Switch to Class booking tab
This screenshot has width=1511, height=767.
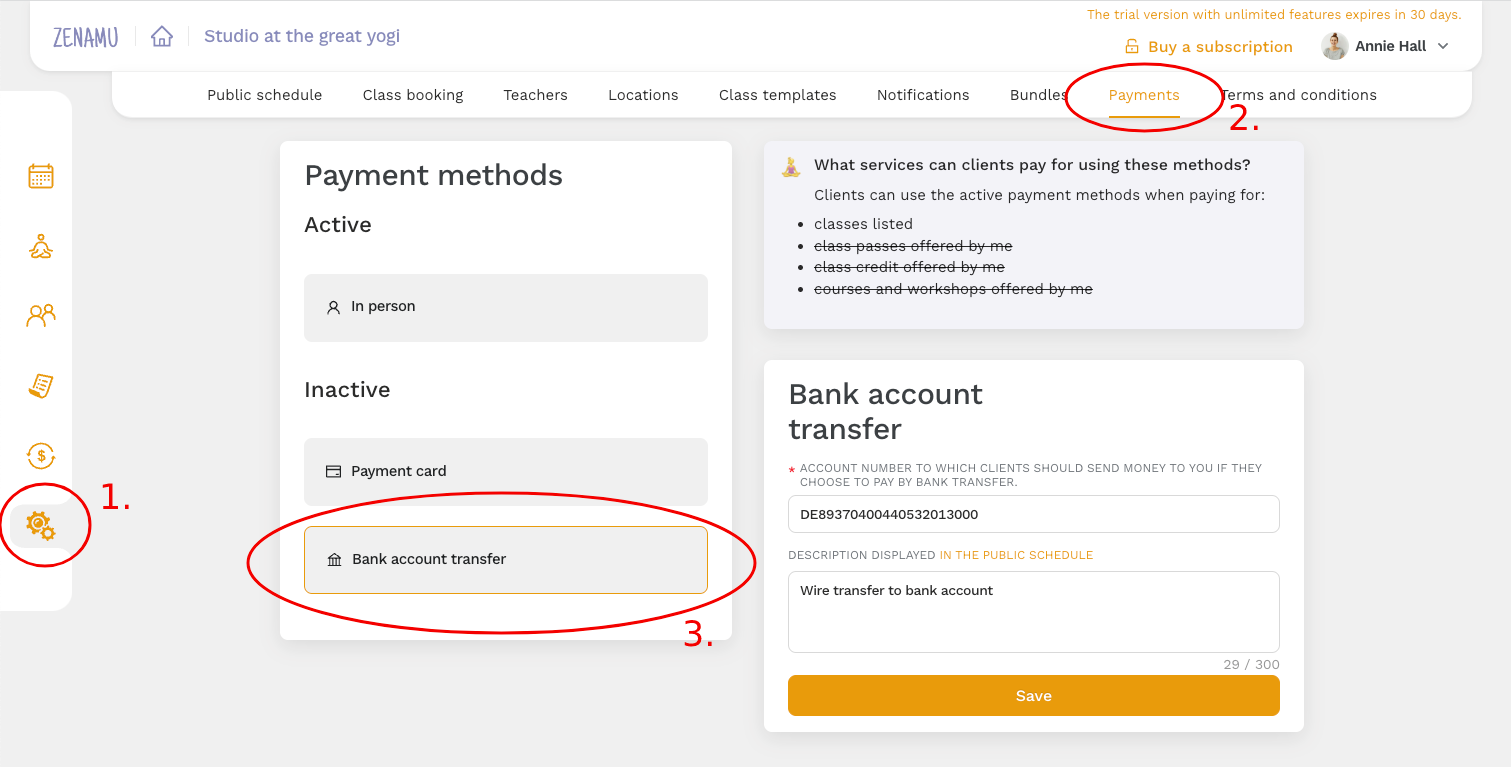(x=413, y=95)
